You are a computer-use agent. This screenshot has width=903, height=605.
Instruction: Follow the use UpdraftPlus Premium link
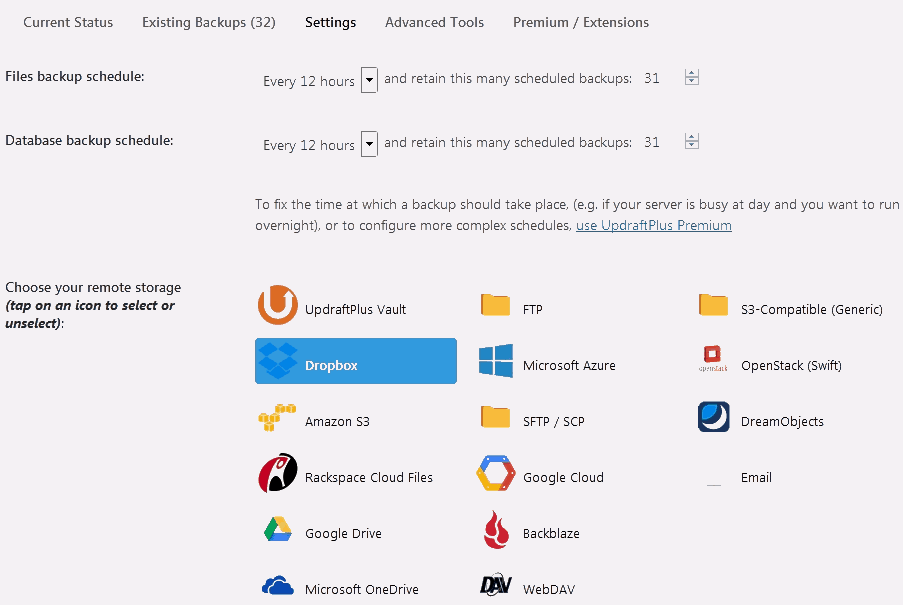point(654,225)
